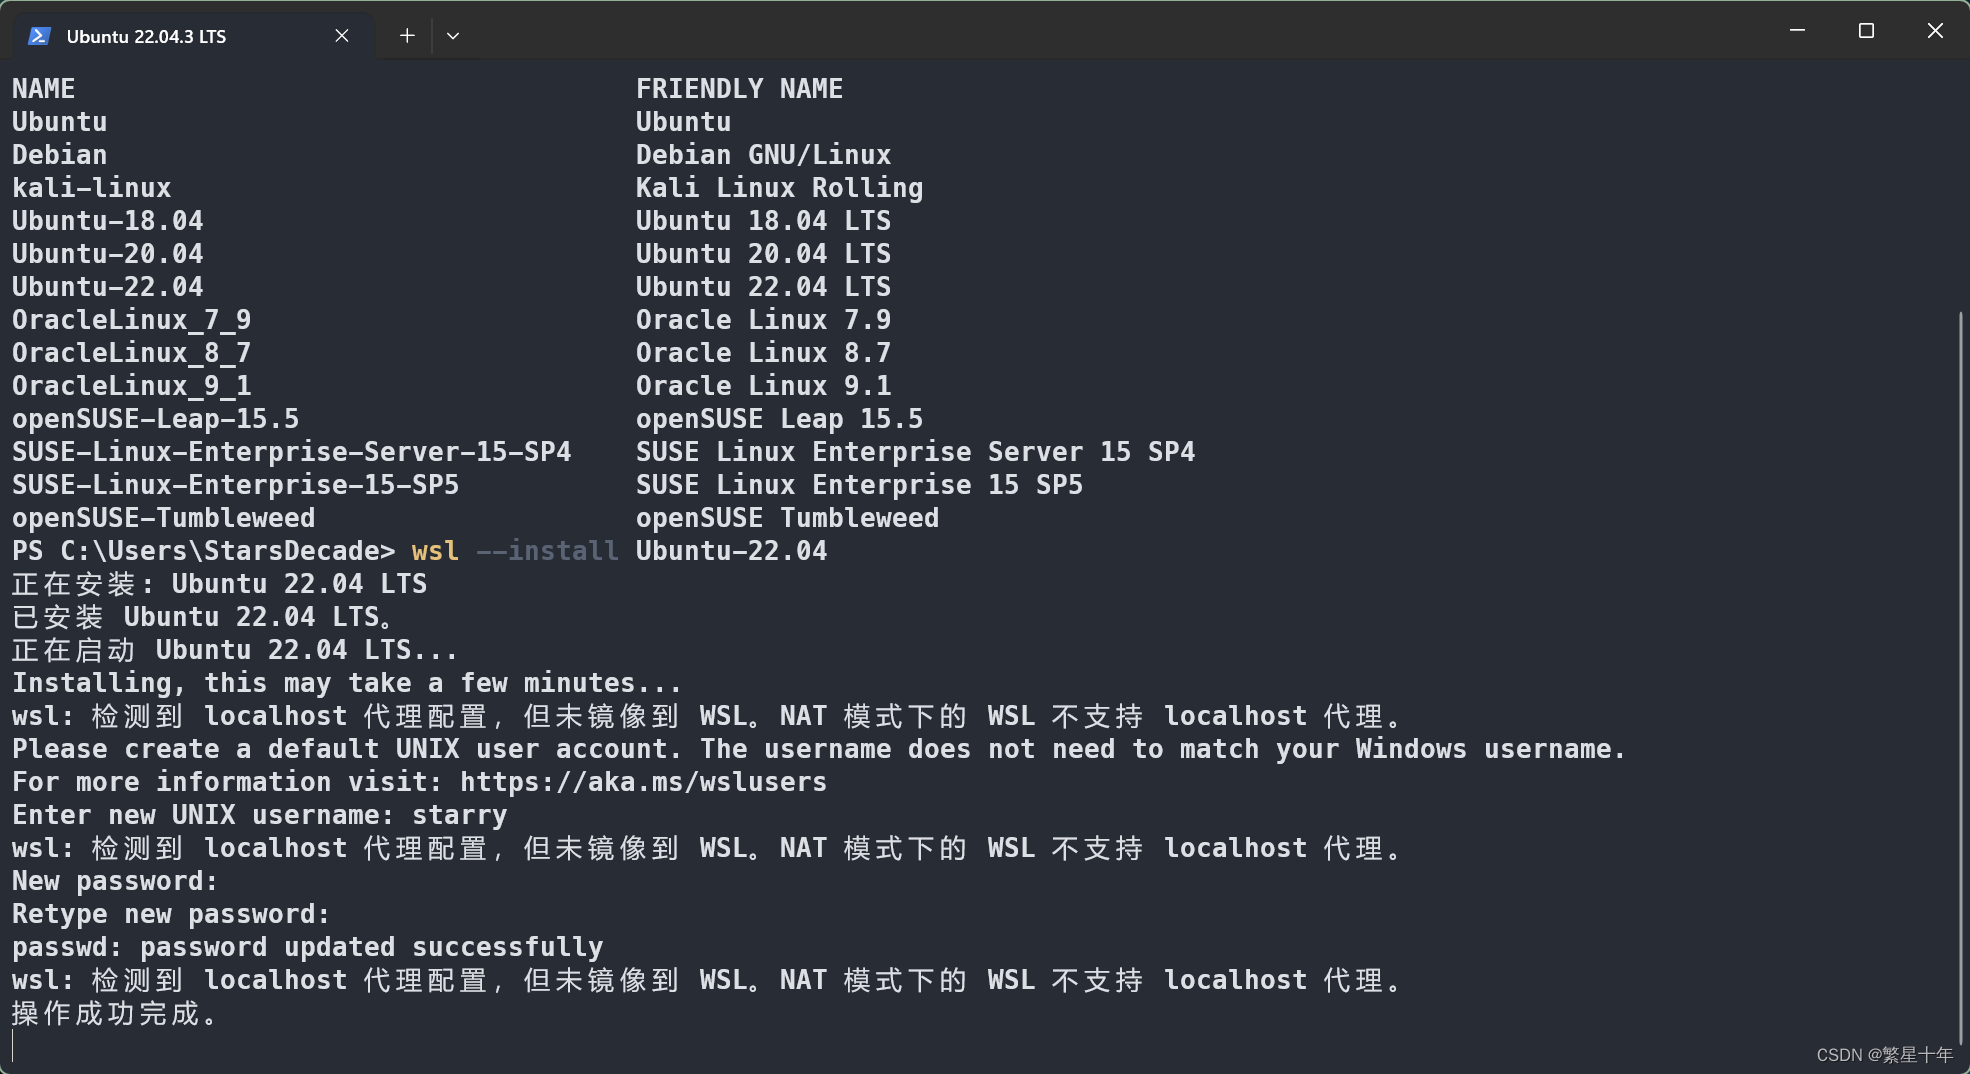Click the 正在安装: Ubuntu 22.04 LTS line
This screenshot has width=1970, height=1074.
pyautogui.click(x=220, y=584)
